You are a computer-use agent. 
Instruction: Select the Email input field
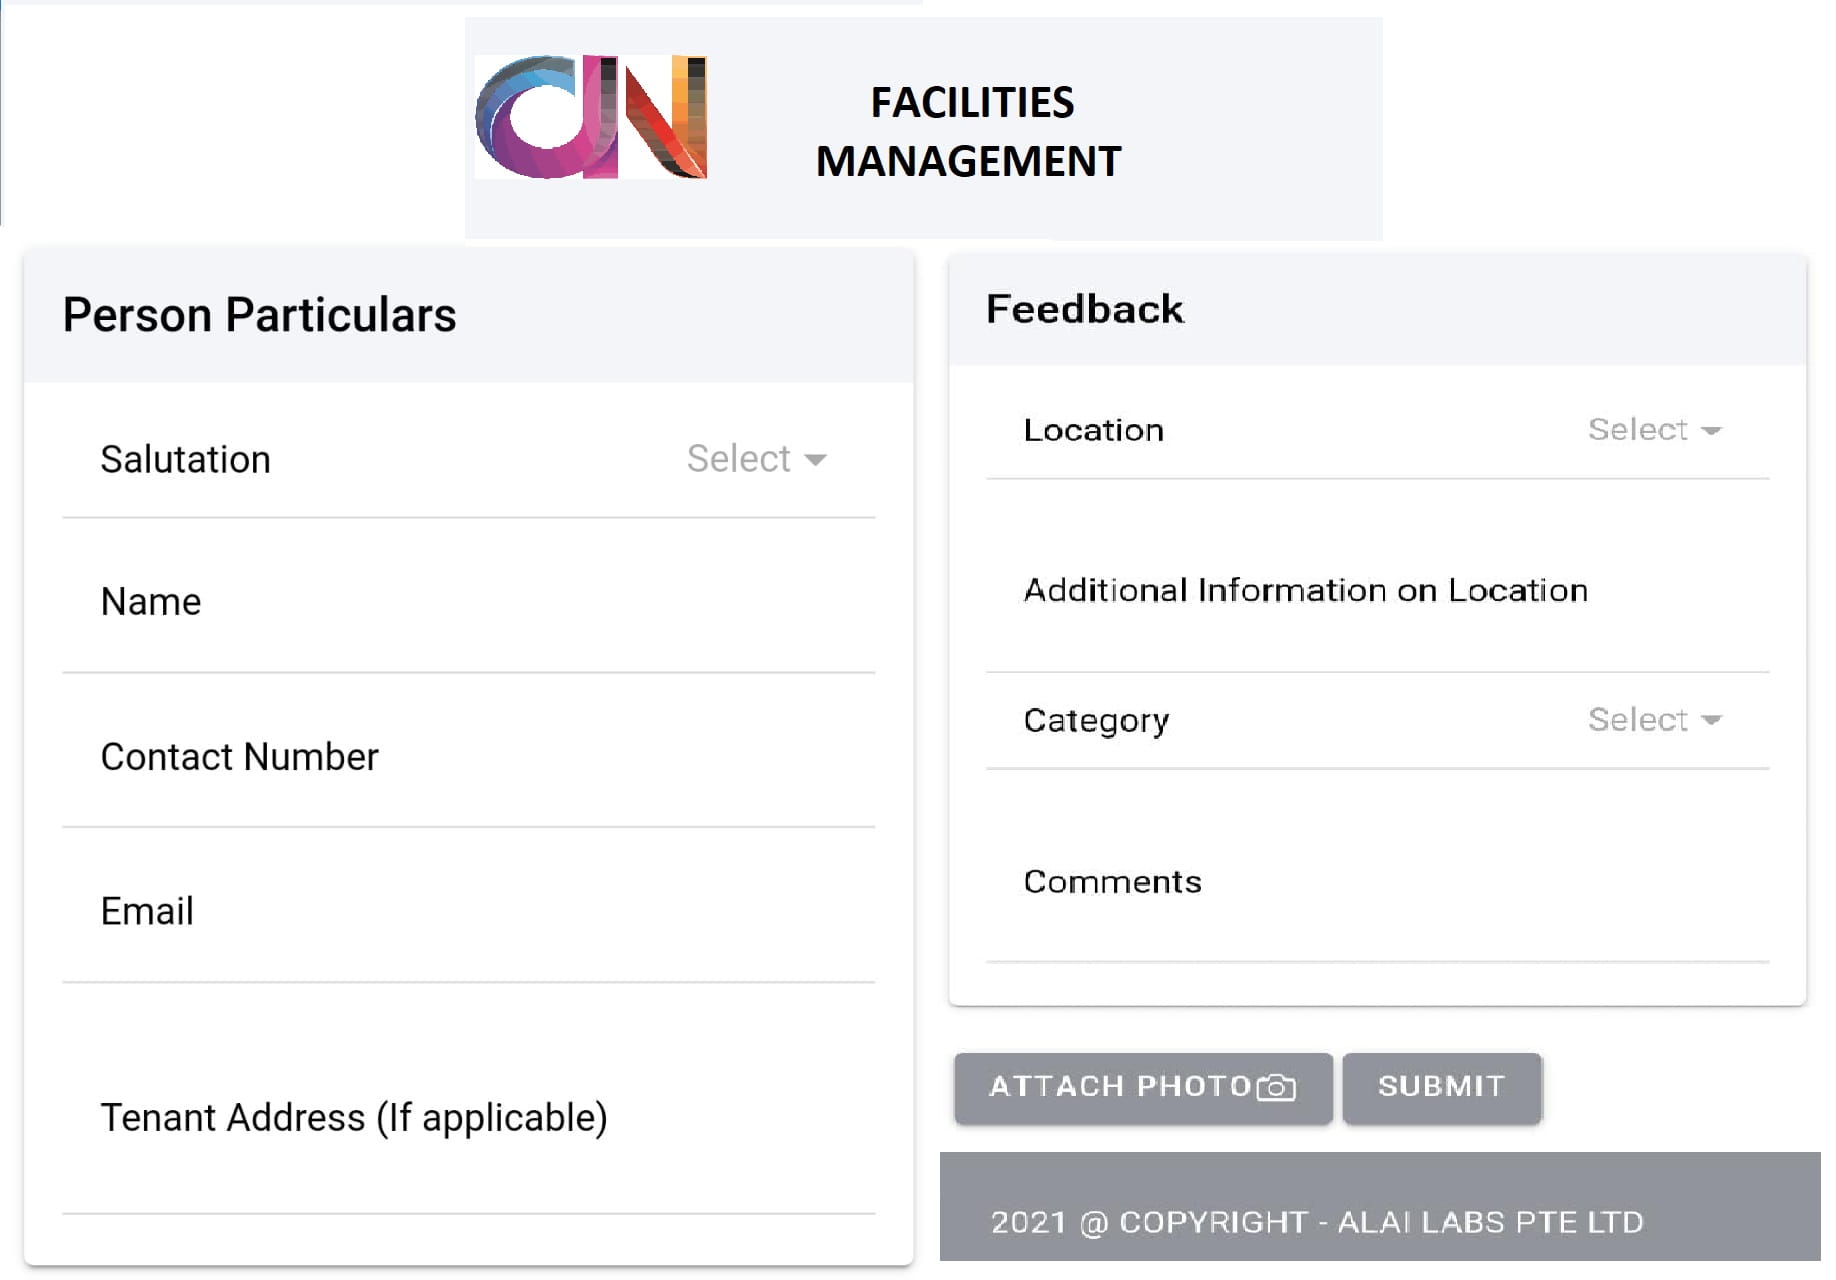[x=468, y=912]
